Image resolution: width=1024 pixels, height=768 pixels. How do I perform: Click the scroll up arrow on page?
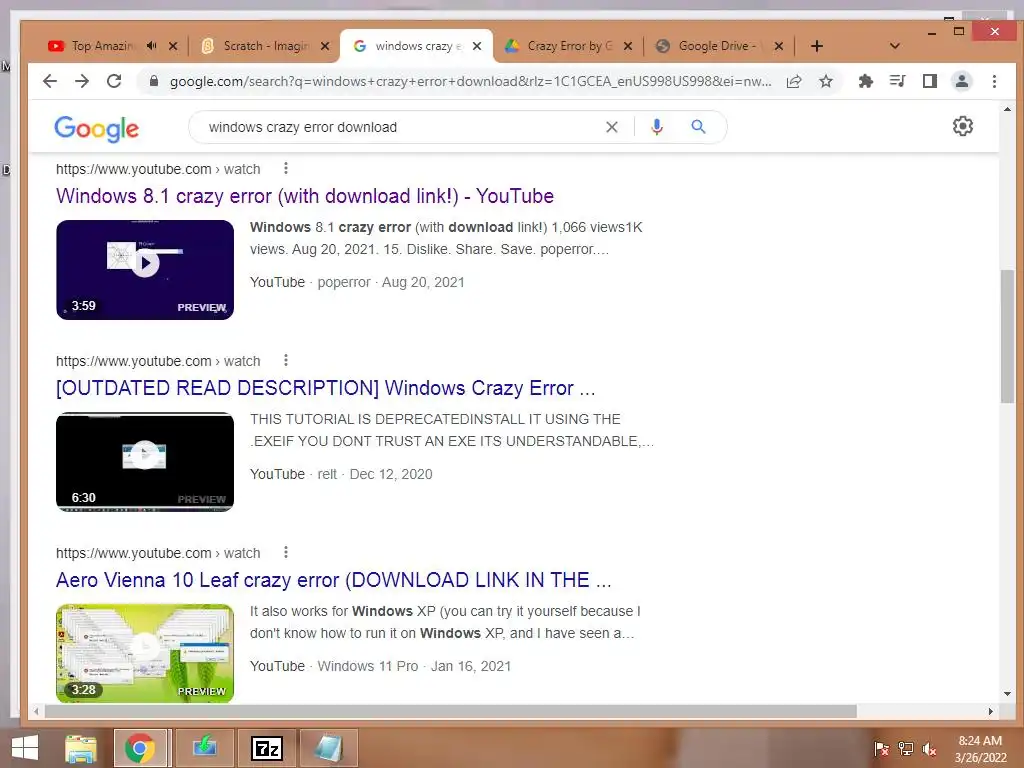(1007, 109)
